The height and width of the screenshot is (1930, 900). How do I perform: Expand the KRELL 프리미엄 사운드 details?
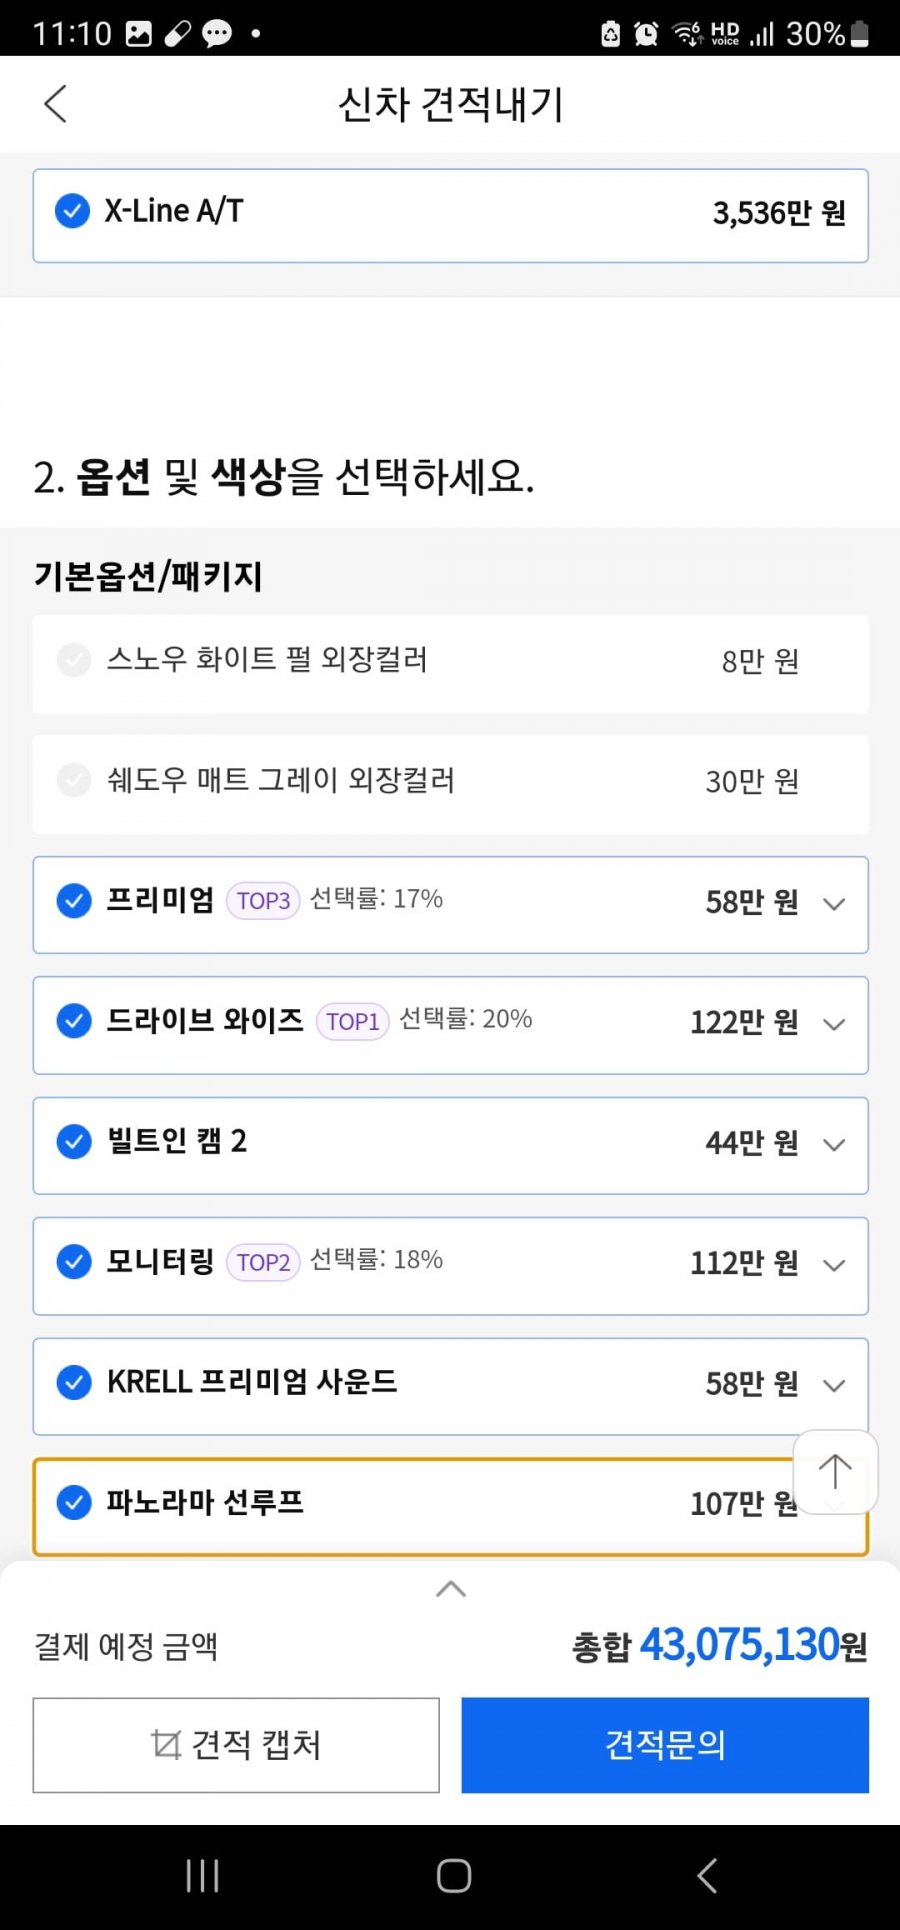pos(834,1385)
